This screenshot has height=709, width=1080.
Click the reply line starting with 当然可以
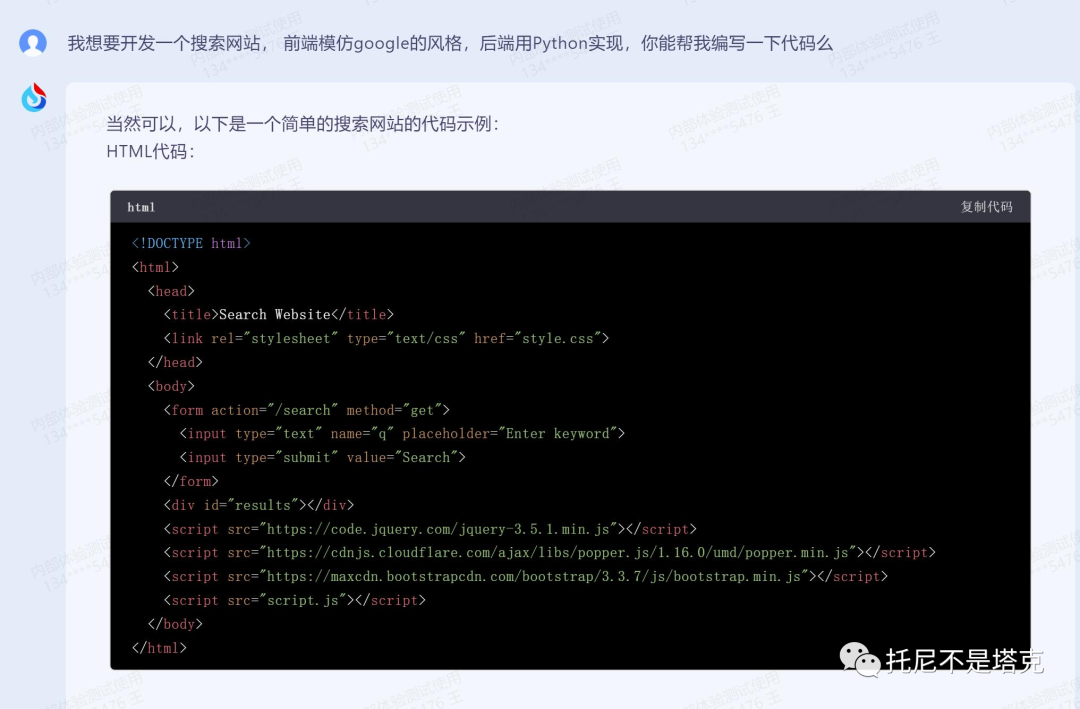click(x=302, y=124)
